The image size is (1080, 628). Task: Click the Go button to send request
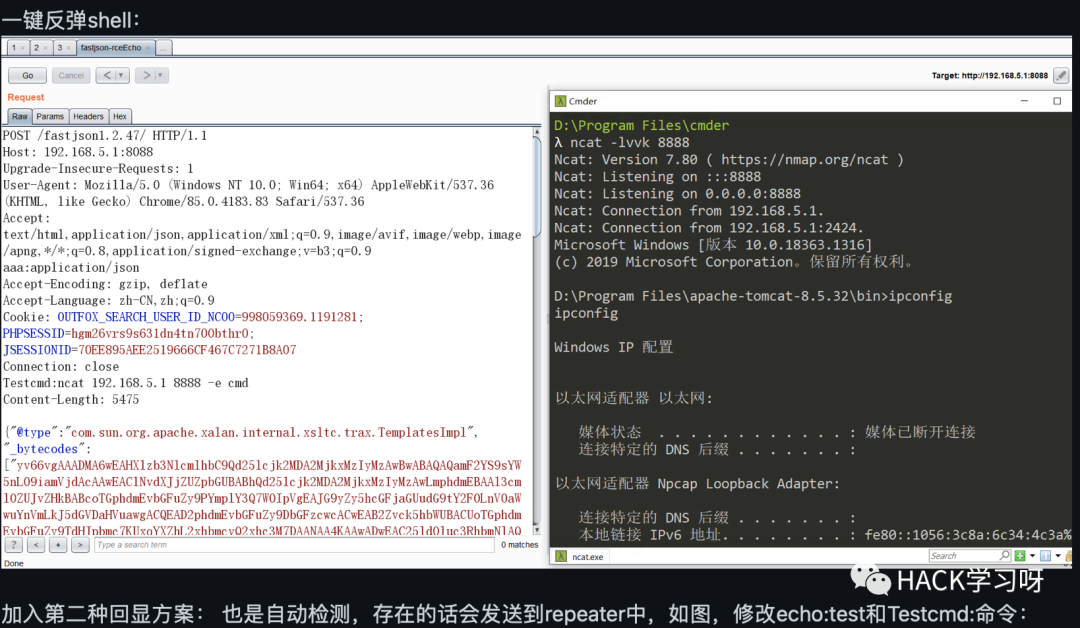[28, 76]
